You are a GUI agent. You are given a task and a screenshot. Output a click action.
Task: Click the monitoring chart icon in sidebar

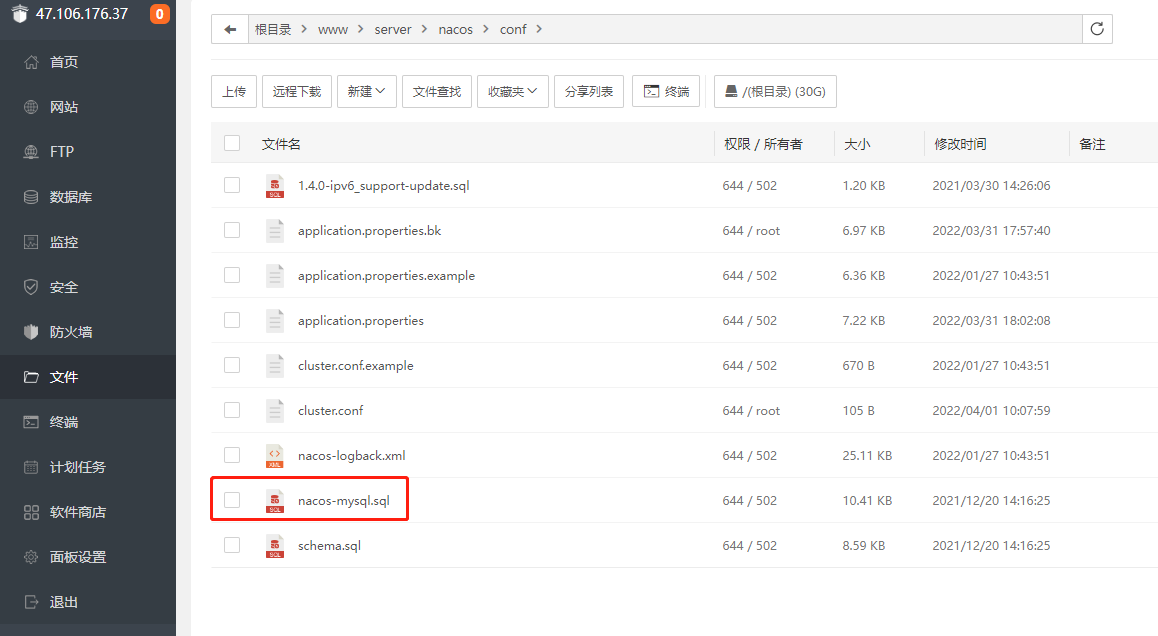(x=31, y=242)
